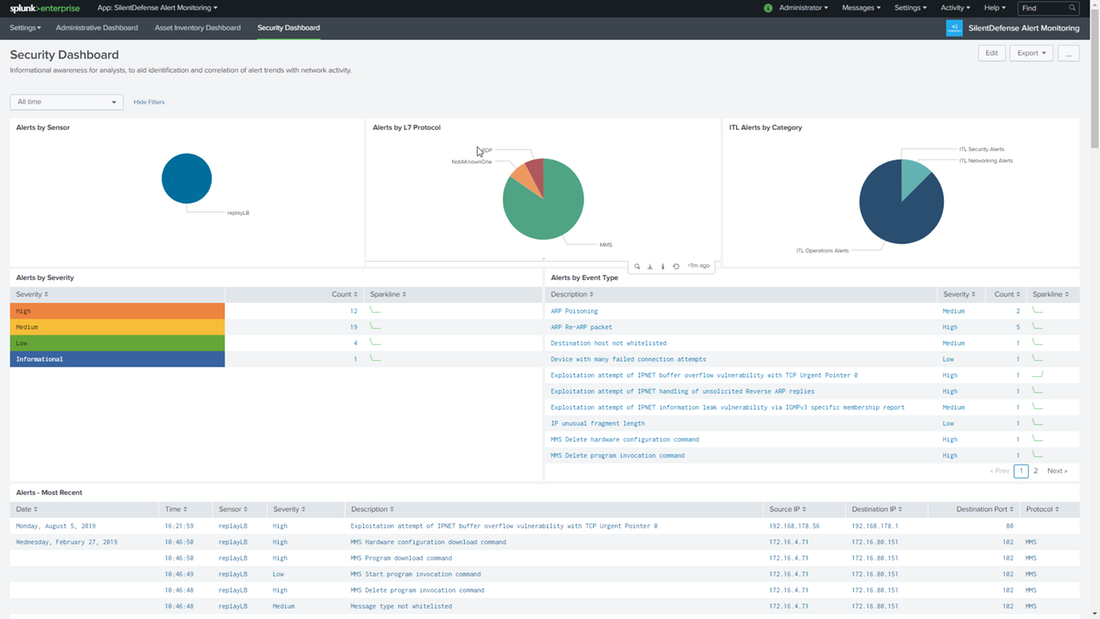Expand the Messages menu
1100x619 pixels.
click(860, 8)
